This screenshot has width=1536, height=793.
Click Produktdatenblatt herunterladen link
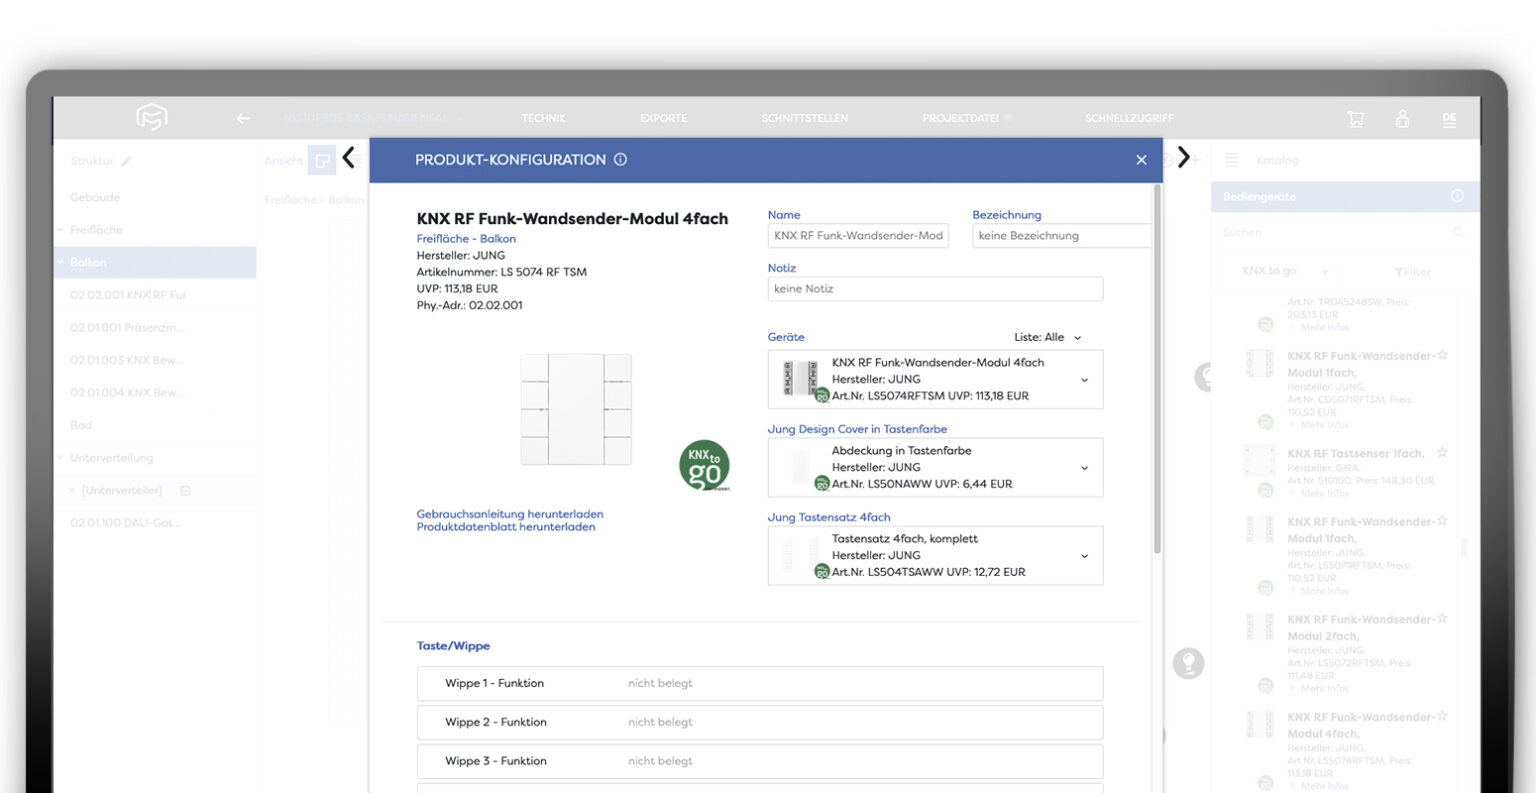point(506,527)
